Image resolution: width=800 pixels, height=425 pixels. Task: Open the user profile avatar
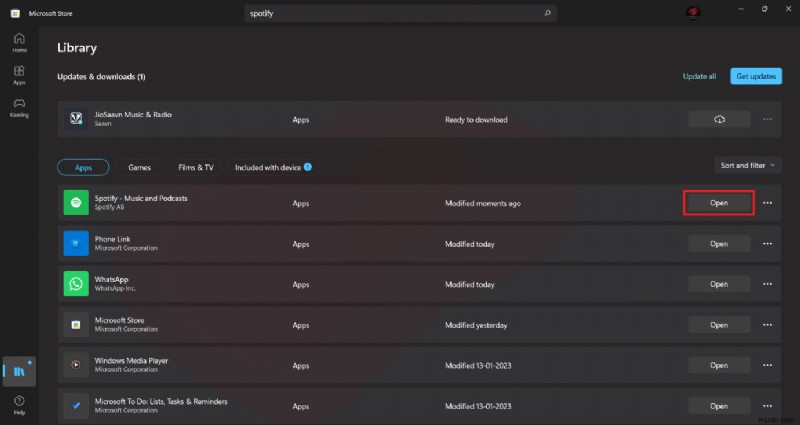coord(693,13)
